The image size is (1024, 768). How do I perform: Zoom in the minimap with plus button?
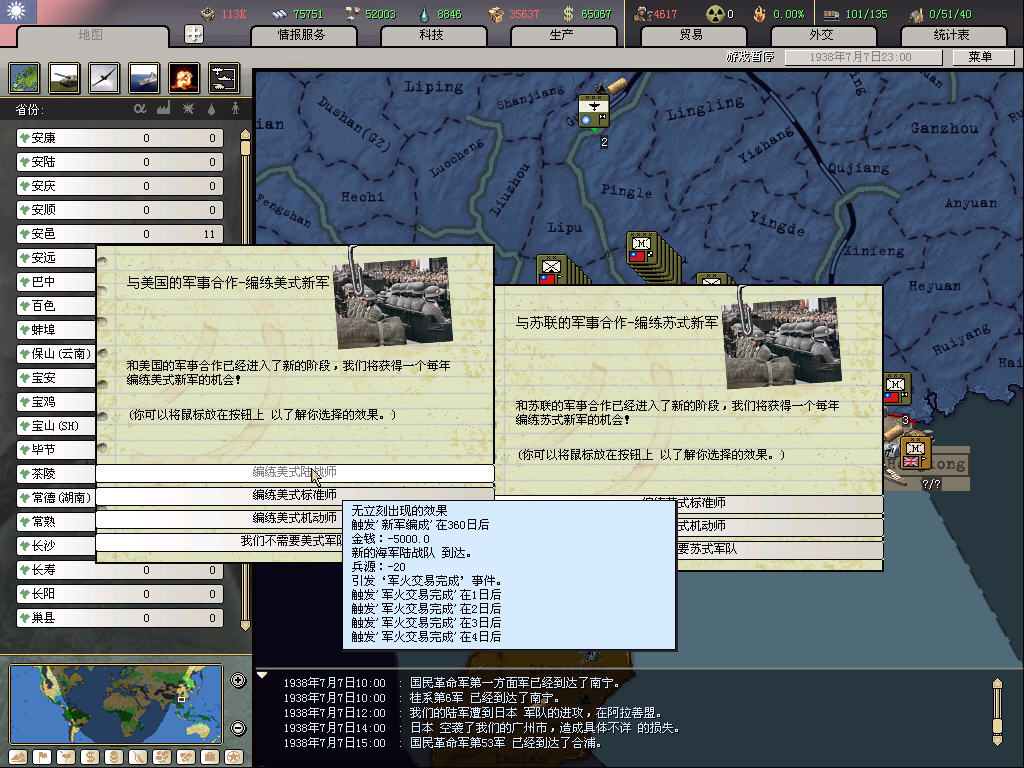tap(238, 681)
